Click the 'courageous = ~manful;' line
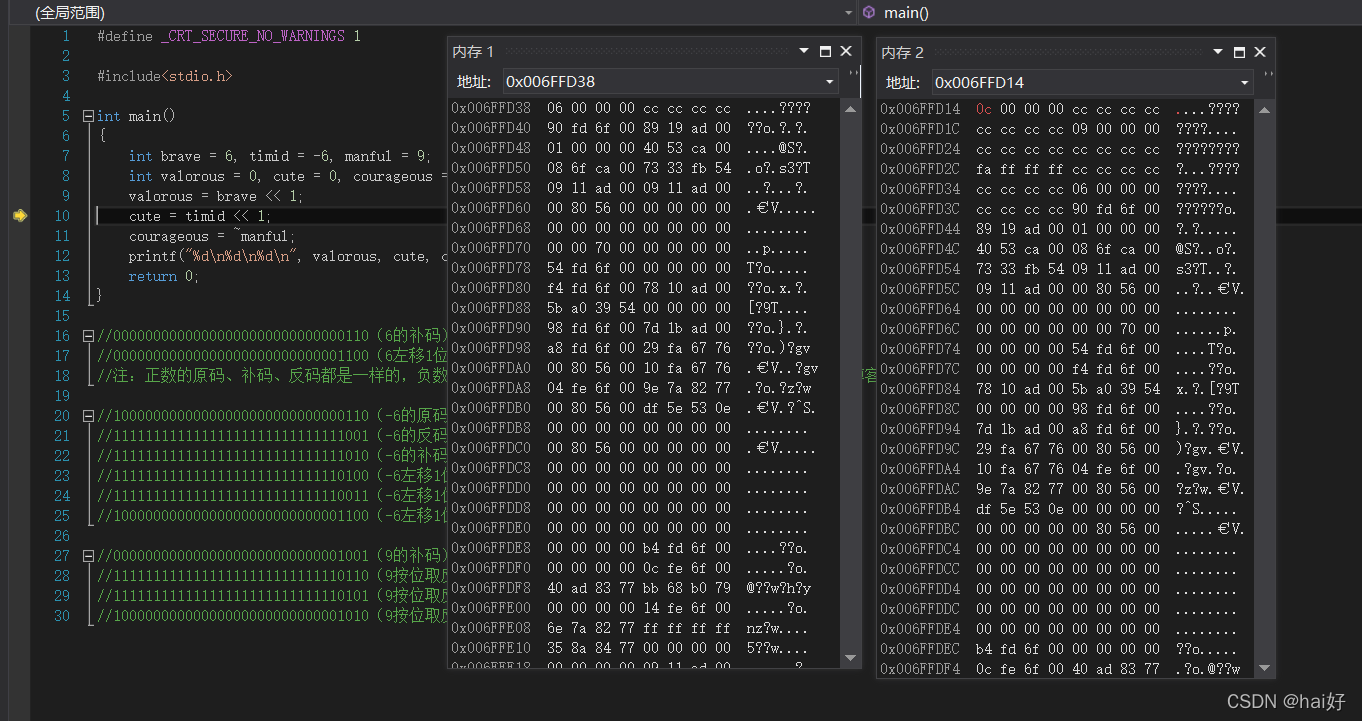Image resolution: width=1362 pixels, height=721 pixels. [x=212, y=236]
